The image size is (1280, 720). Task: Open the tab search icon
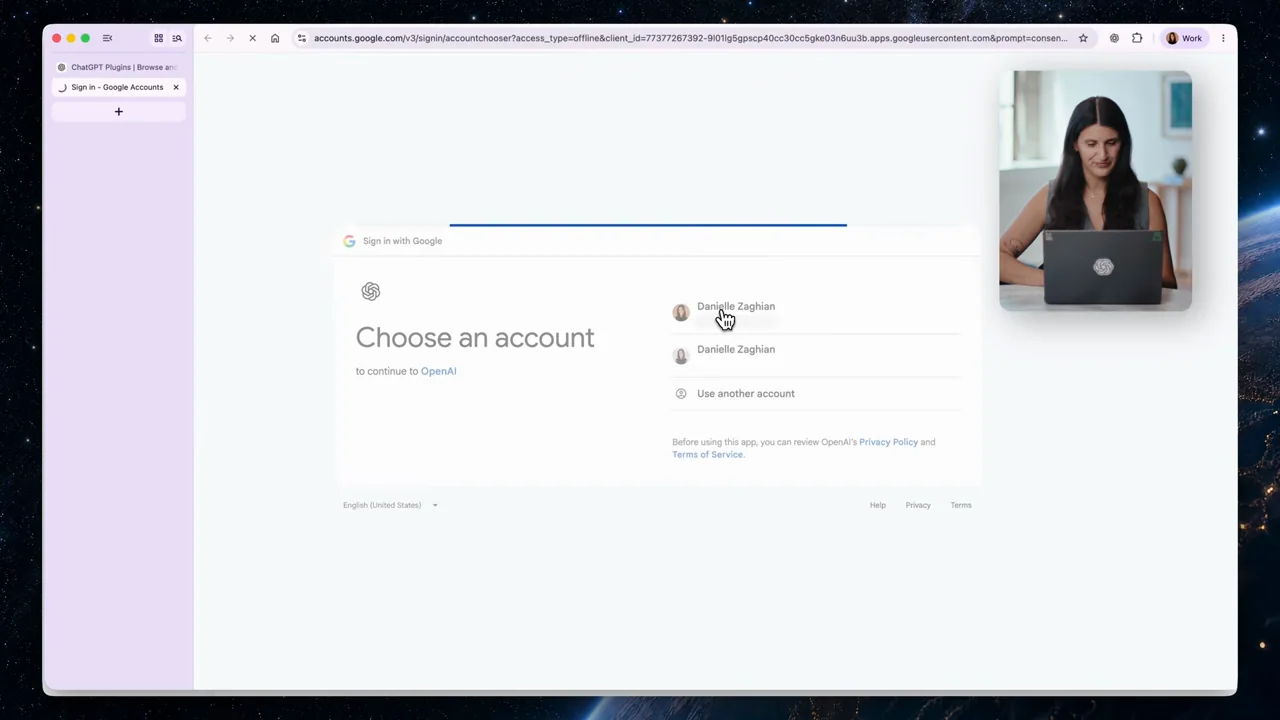pyautogui.click(x=177, y=38)
